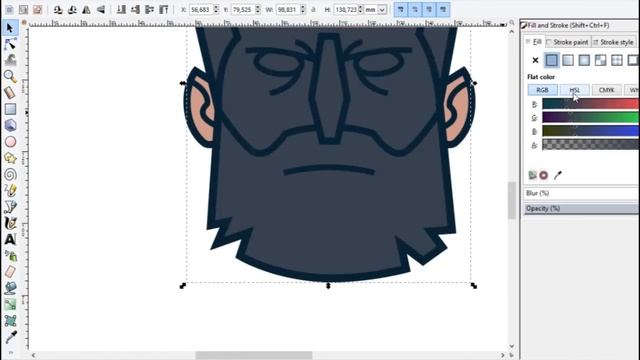
Task: Select the Eraser tool
Action: [x=10, y=272]
